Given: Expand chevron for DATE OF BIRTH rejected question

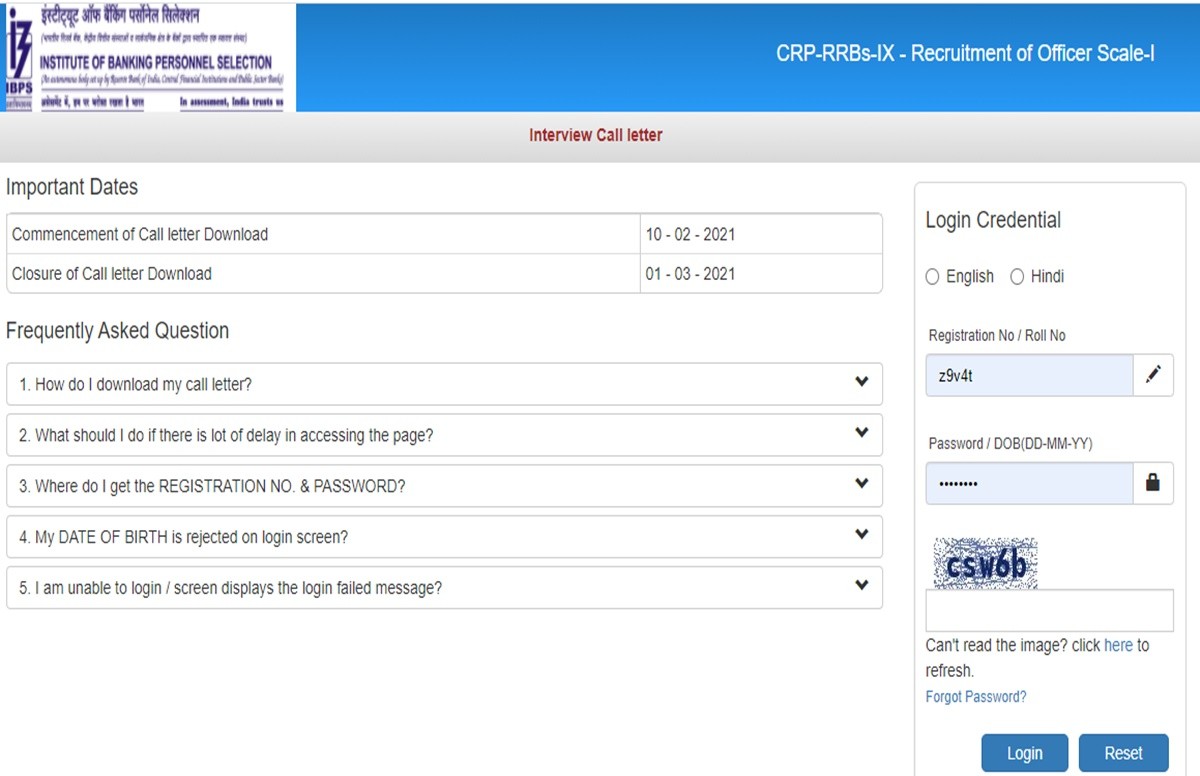Looking at the screenshot, I should click(x=861, y=536).
